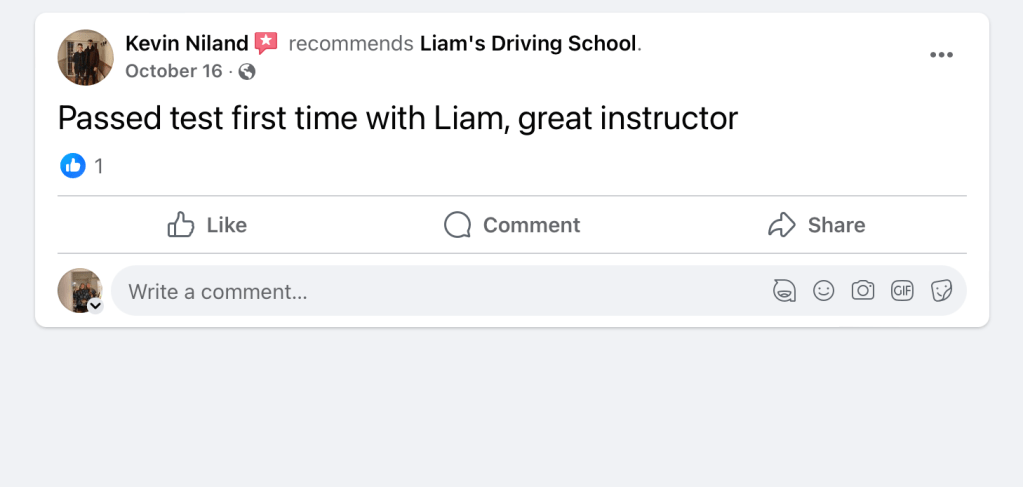The width and height of the screenshot is (1023, 487).
Task: Click the blue thumbs-up reaction icon
Action: coord(73,166)
